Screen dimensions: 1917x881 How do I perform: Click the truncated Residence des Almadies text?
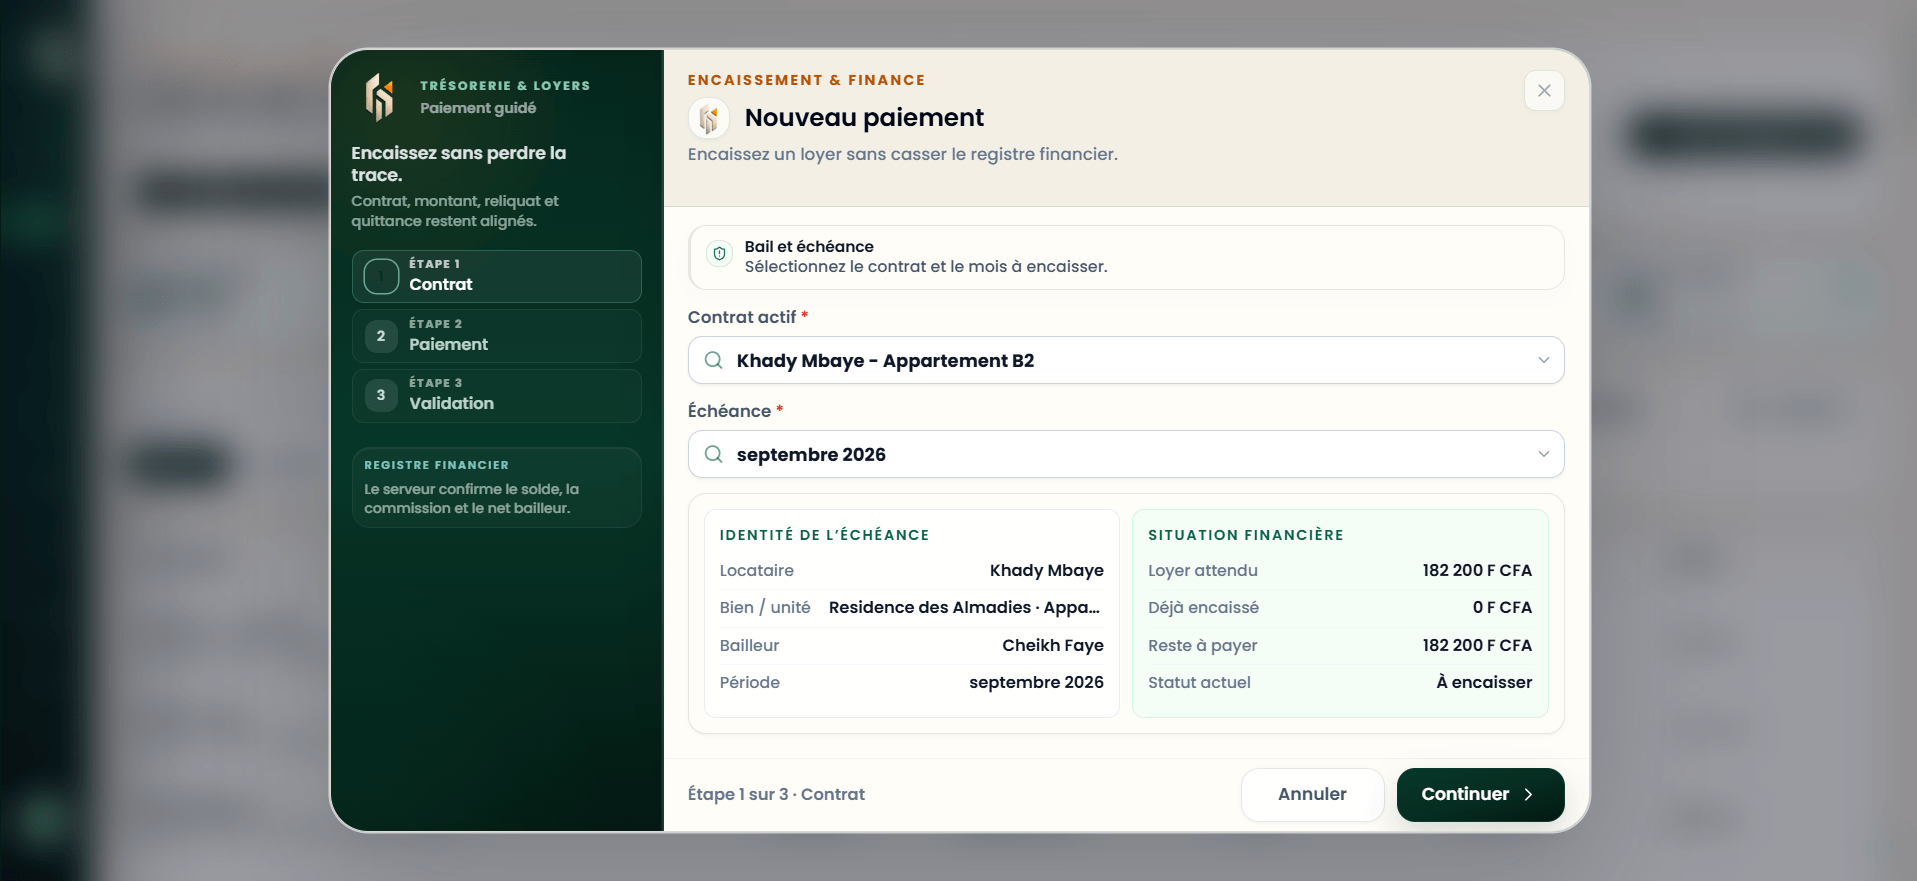click(965, 608)
